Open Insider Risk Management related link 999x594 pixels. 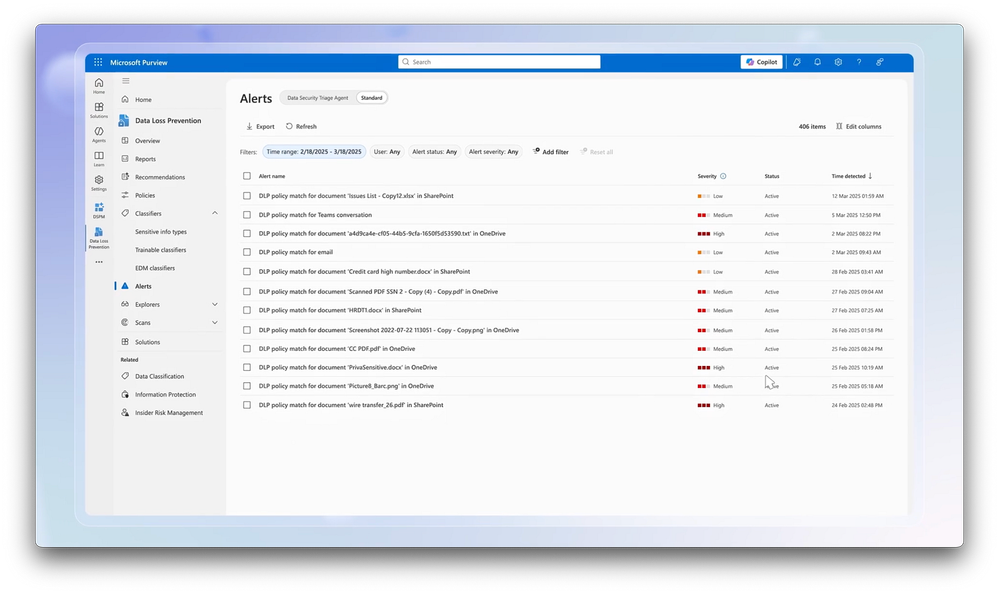169,412
